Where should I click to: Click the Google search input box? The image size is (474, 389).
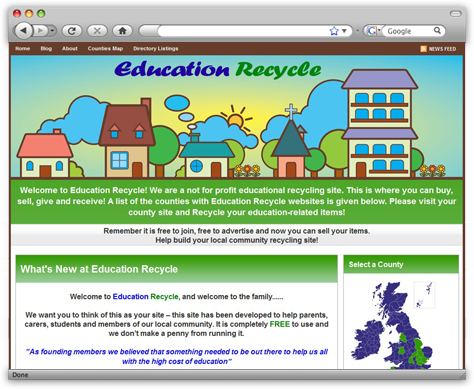click(409, 31)
